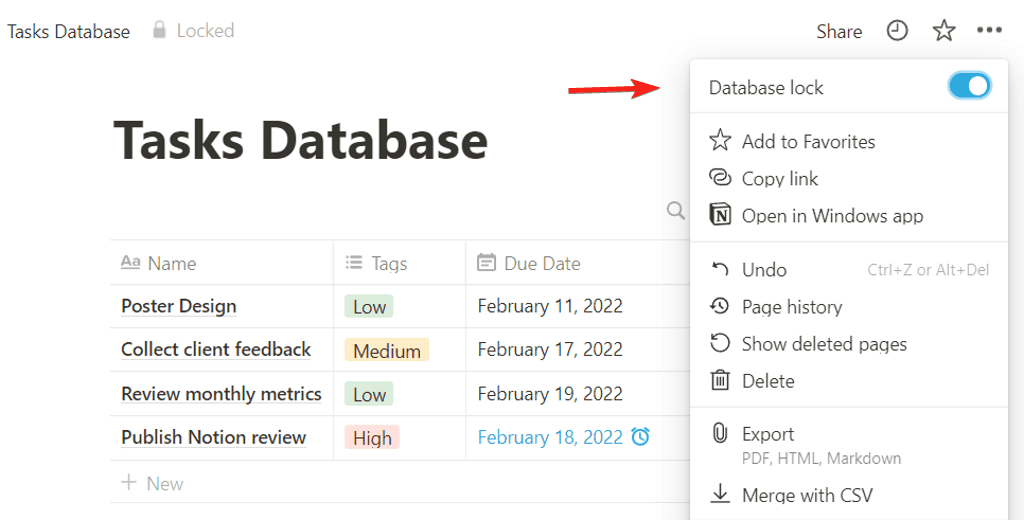
Task: Click the reminder alarm icon beside February 18
Action: [x=641, y=437]
